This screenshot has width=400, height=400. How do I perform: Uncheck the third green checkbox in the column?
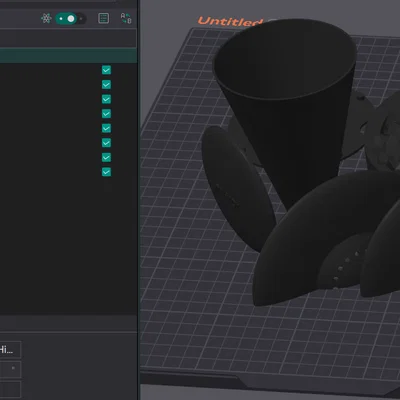point(106,99)
